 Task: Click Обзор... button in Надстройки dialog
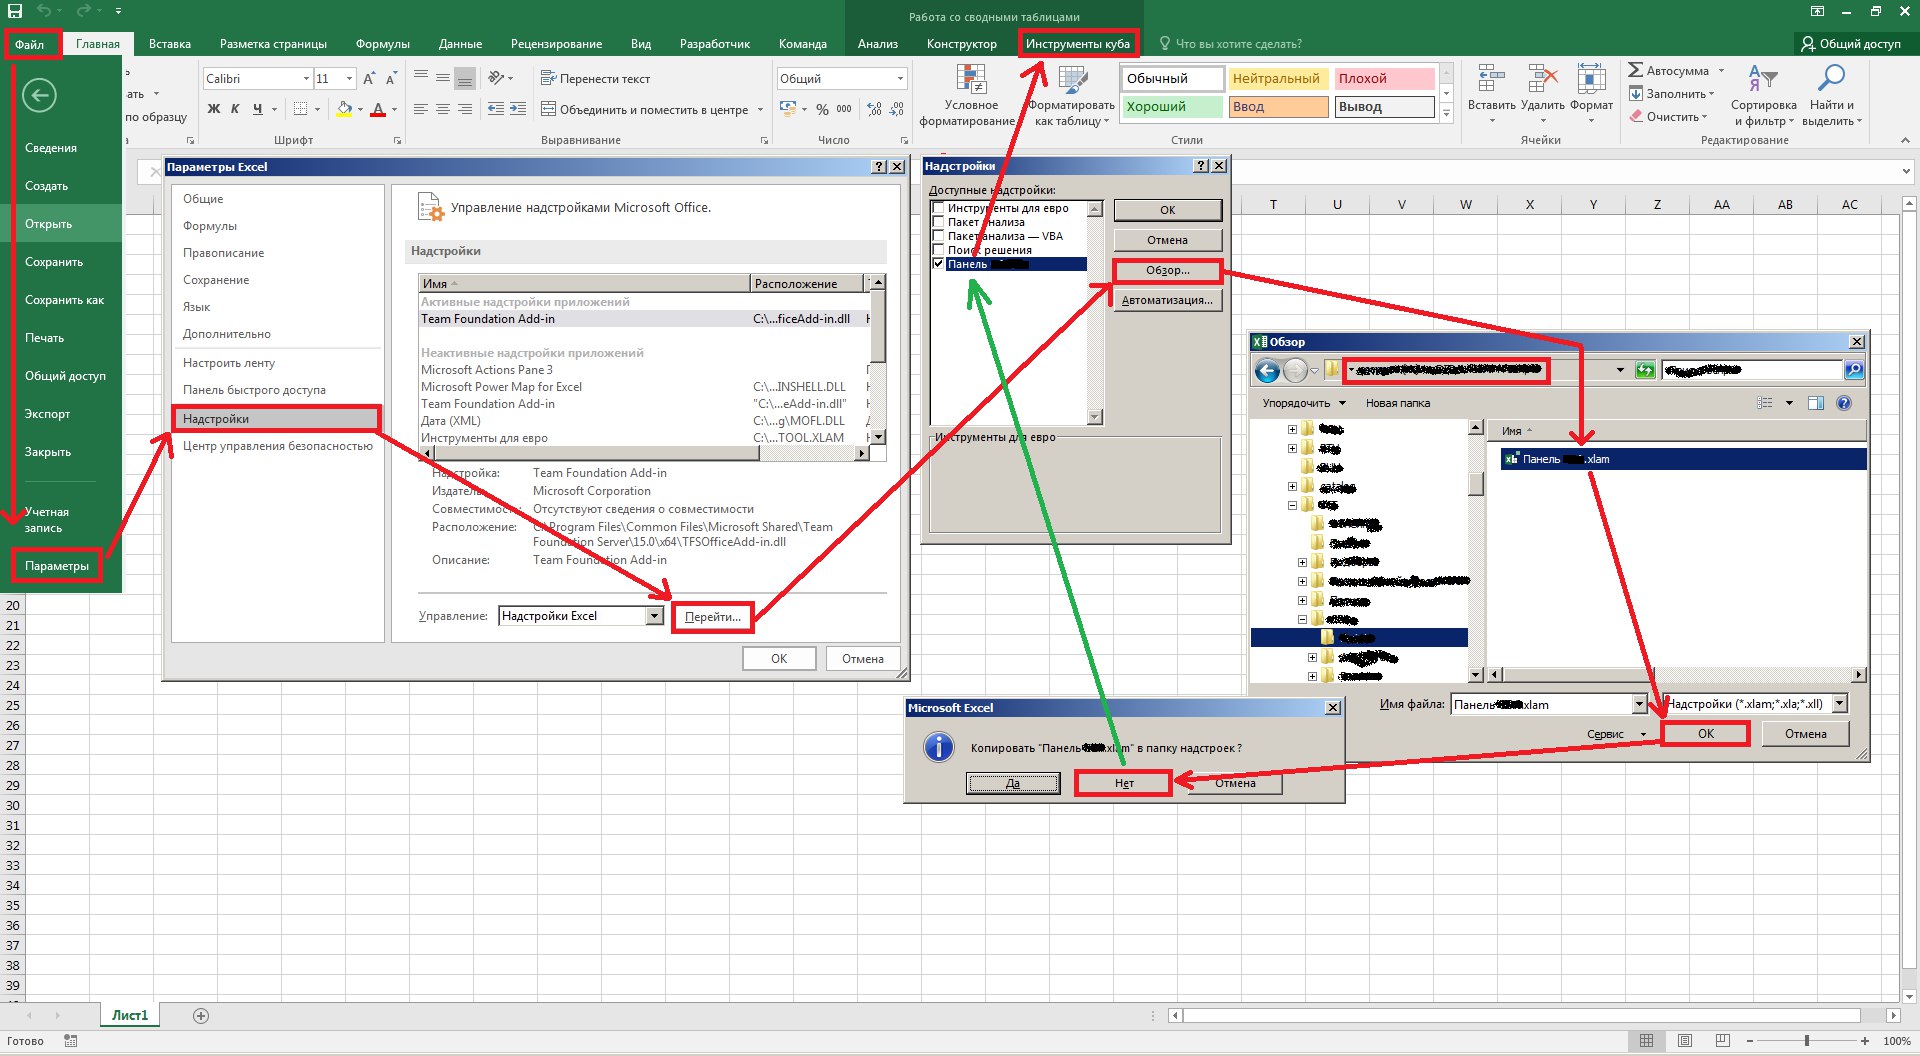point(1167,270)
